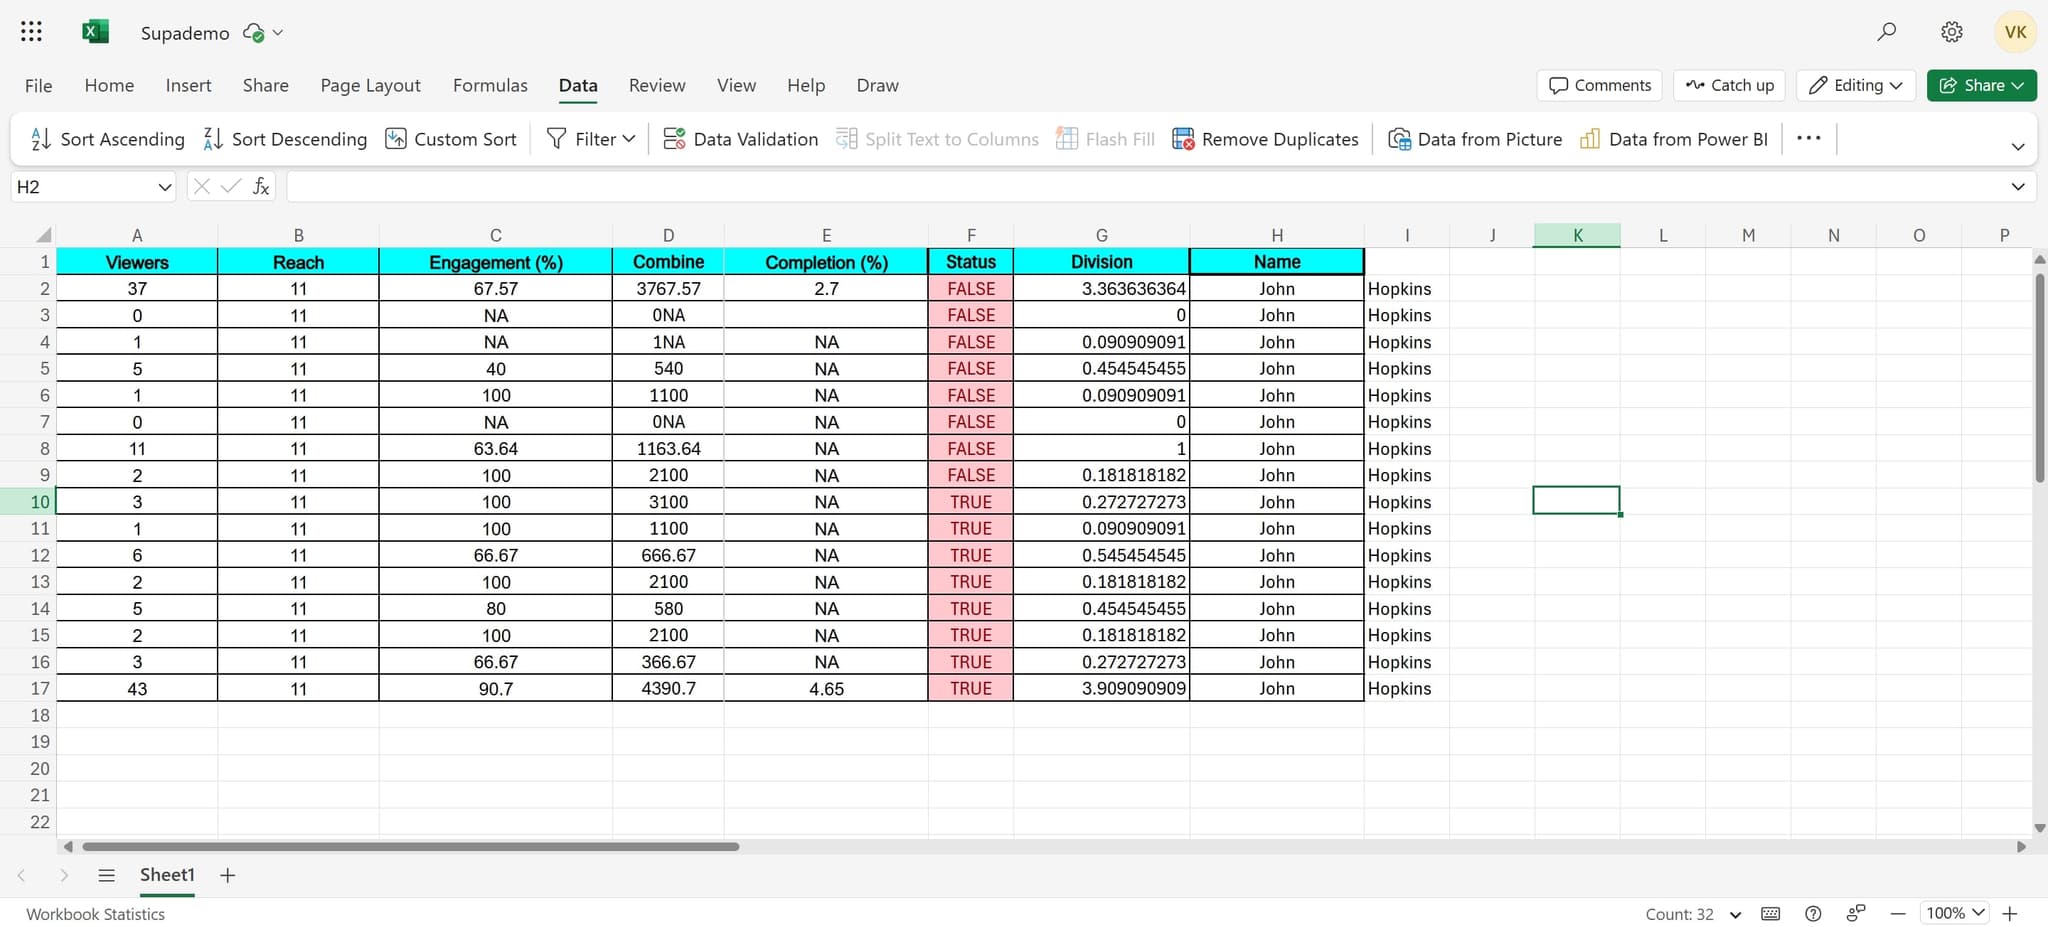Click the Sort Ascending icon
This screenshot has width=2048, height=927.
(x=41, y=139)
